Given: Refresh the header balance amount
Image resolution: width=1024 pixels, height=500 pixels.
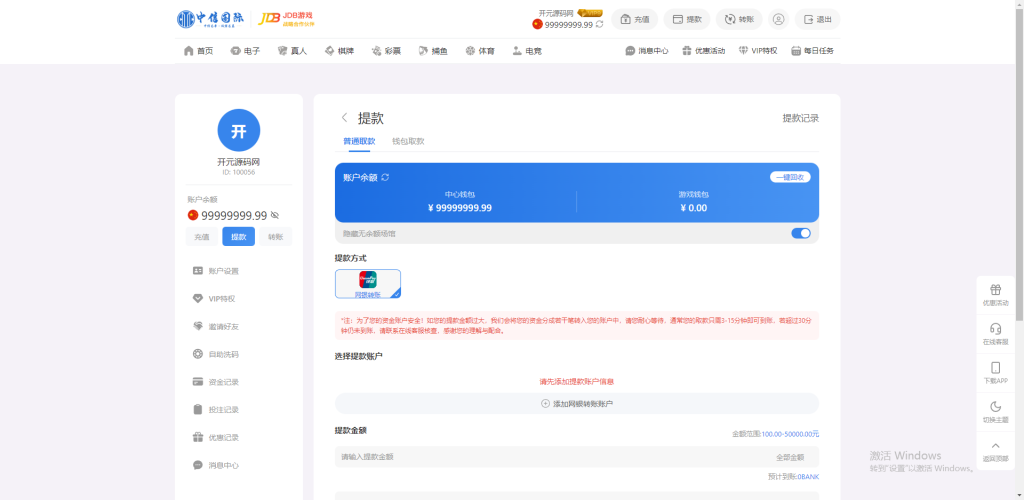Looking at the screenshot, I should point(599,24).
